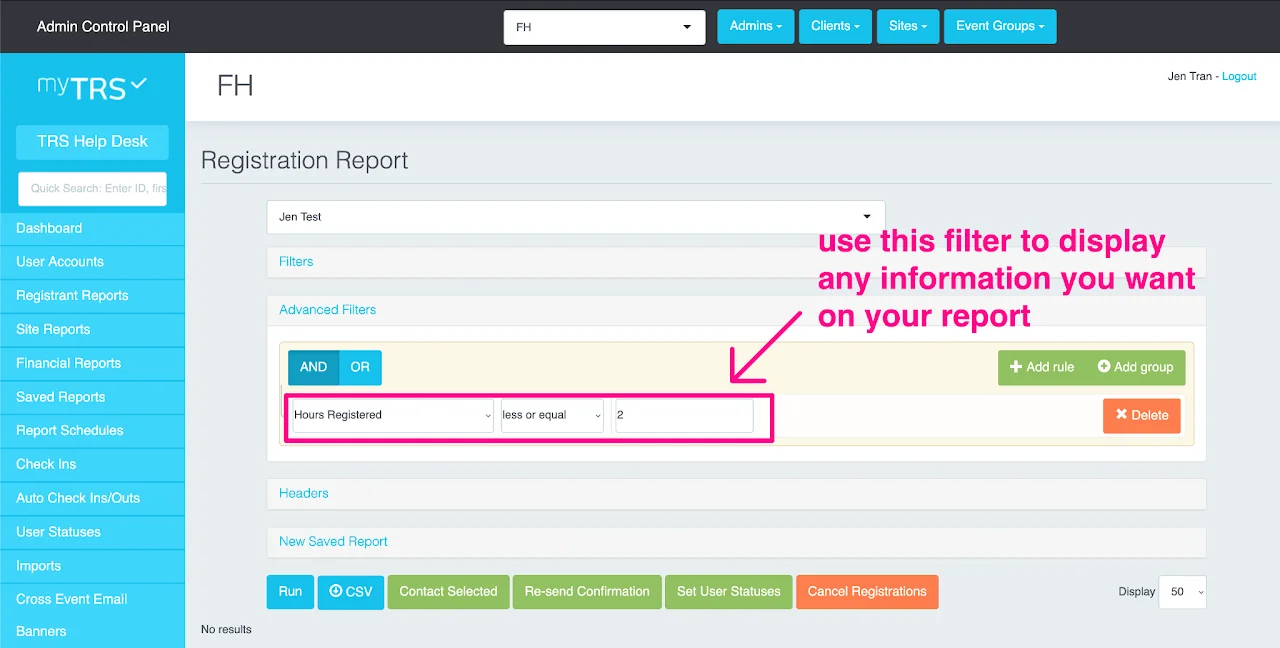Open Report Schedules in the sidebar

click(92, 431)
